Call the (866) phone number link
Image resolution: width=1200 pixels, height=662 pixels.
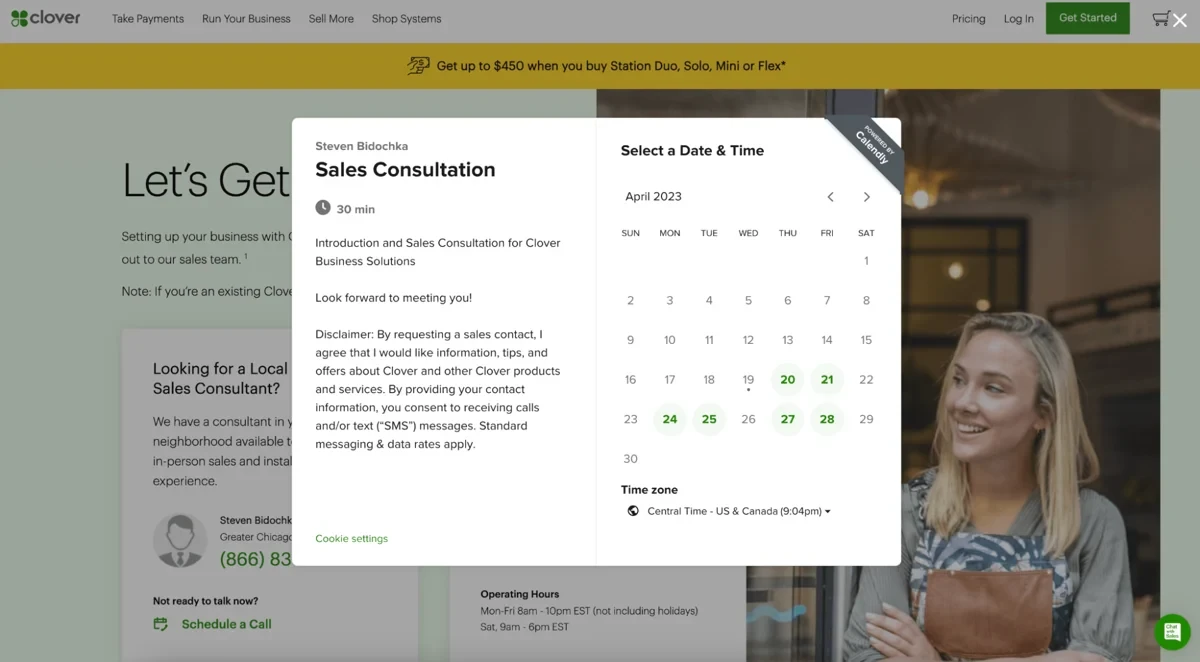pyautogui.click(x=255, y=559)
